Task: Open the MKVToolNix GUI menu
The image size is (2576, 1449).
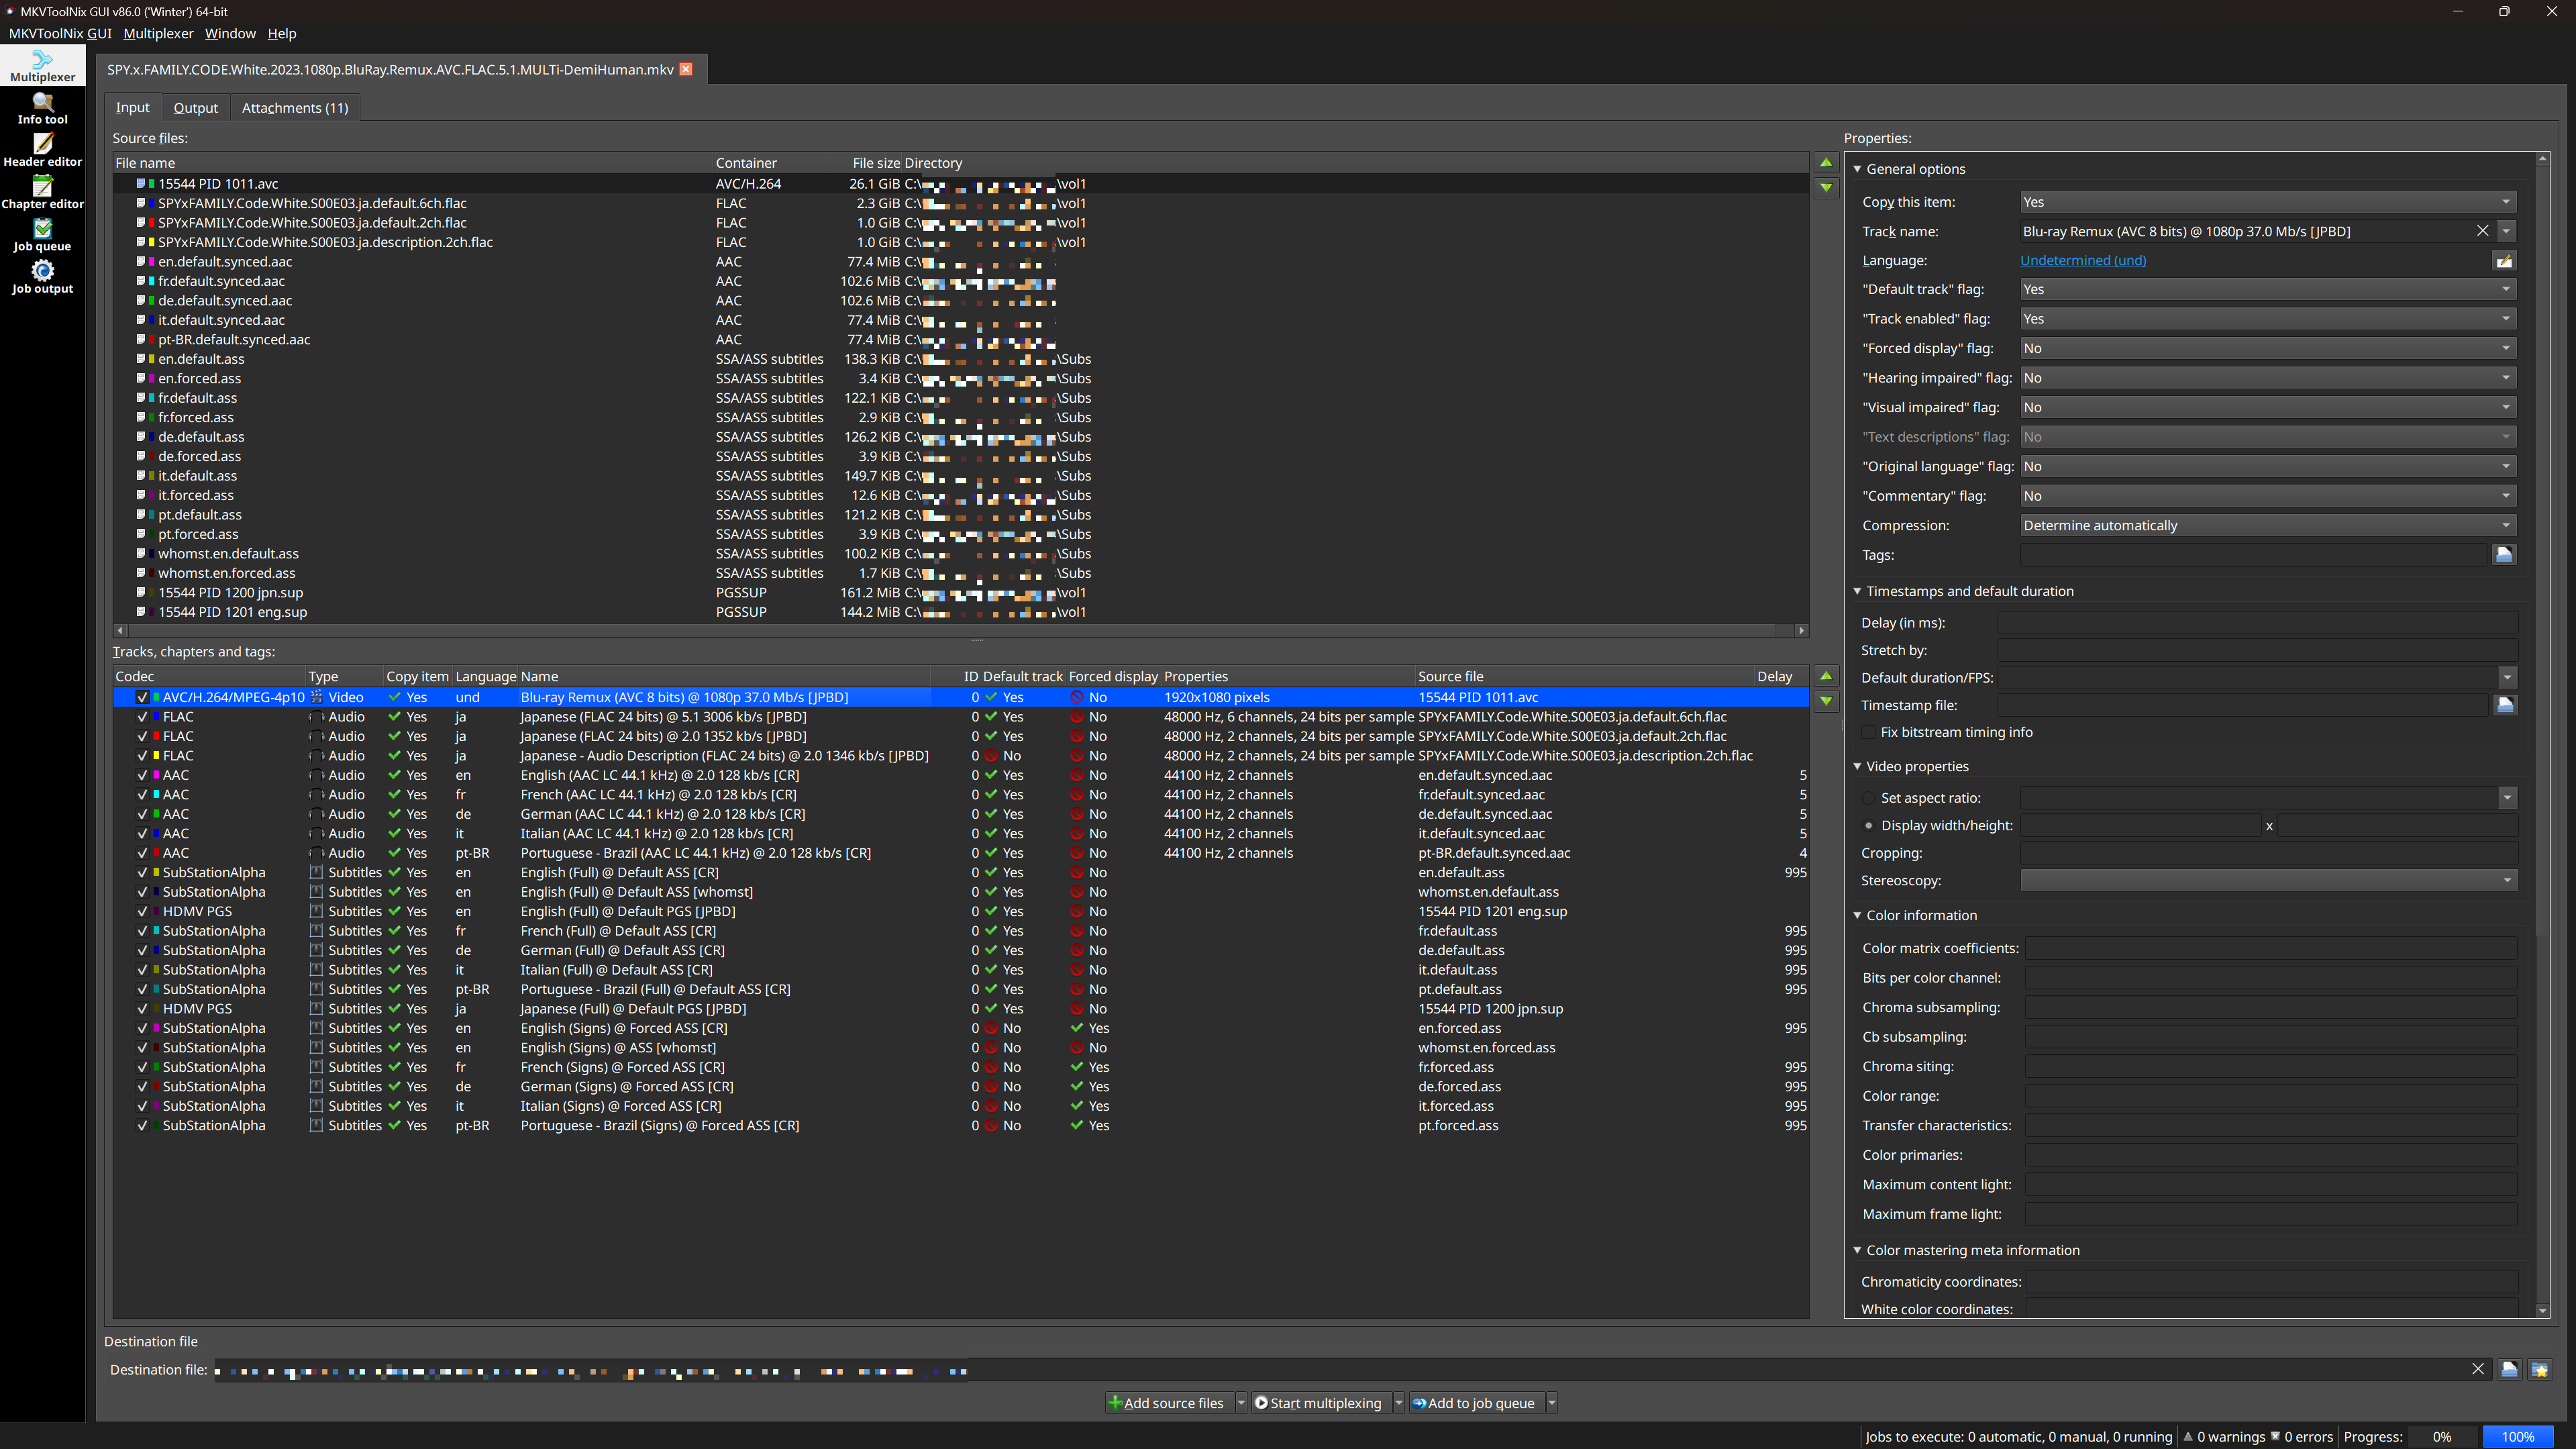Action: (x=60, y=33)
